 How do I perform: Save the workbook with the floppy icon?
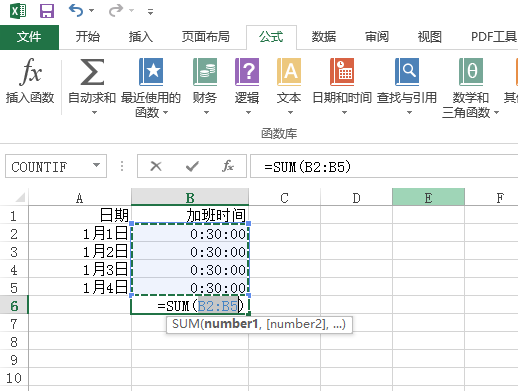pos(47,11)
